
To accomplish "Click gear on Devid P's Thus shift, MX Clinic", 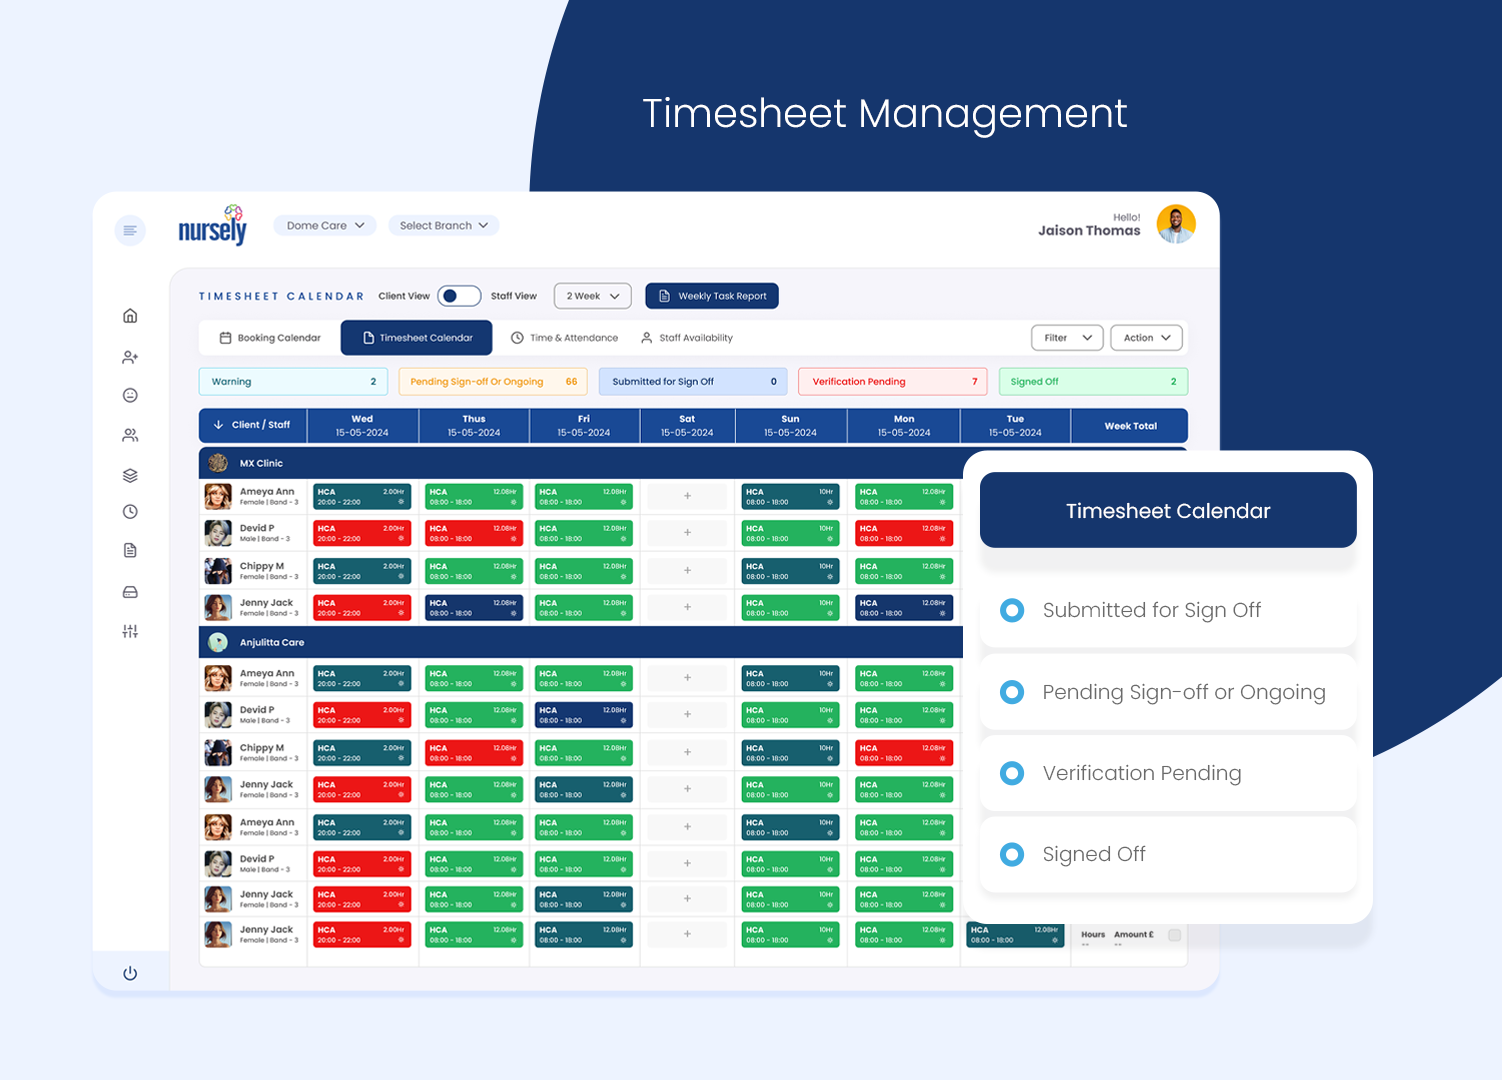I will (x=513, y=539).
